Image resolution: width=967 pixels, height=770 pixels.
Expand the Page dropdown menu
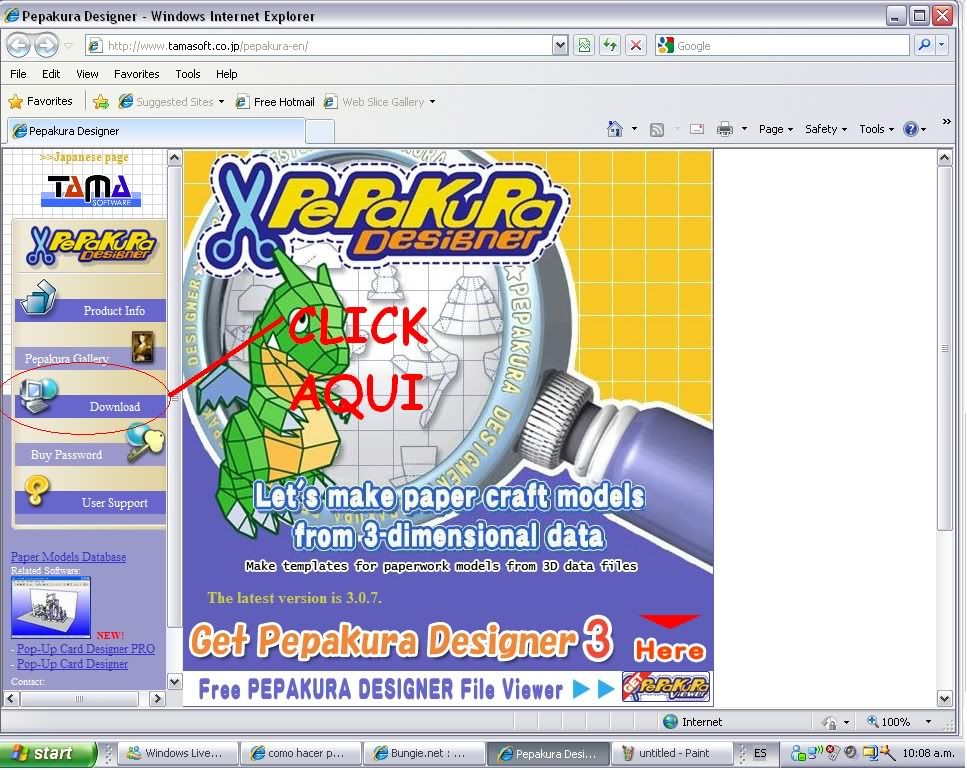tap(775, 129)
